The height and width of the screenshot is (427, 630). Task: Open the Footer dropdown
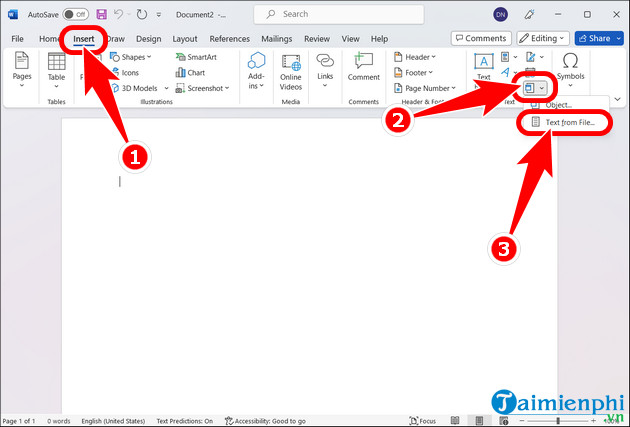(413, 73)
